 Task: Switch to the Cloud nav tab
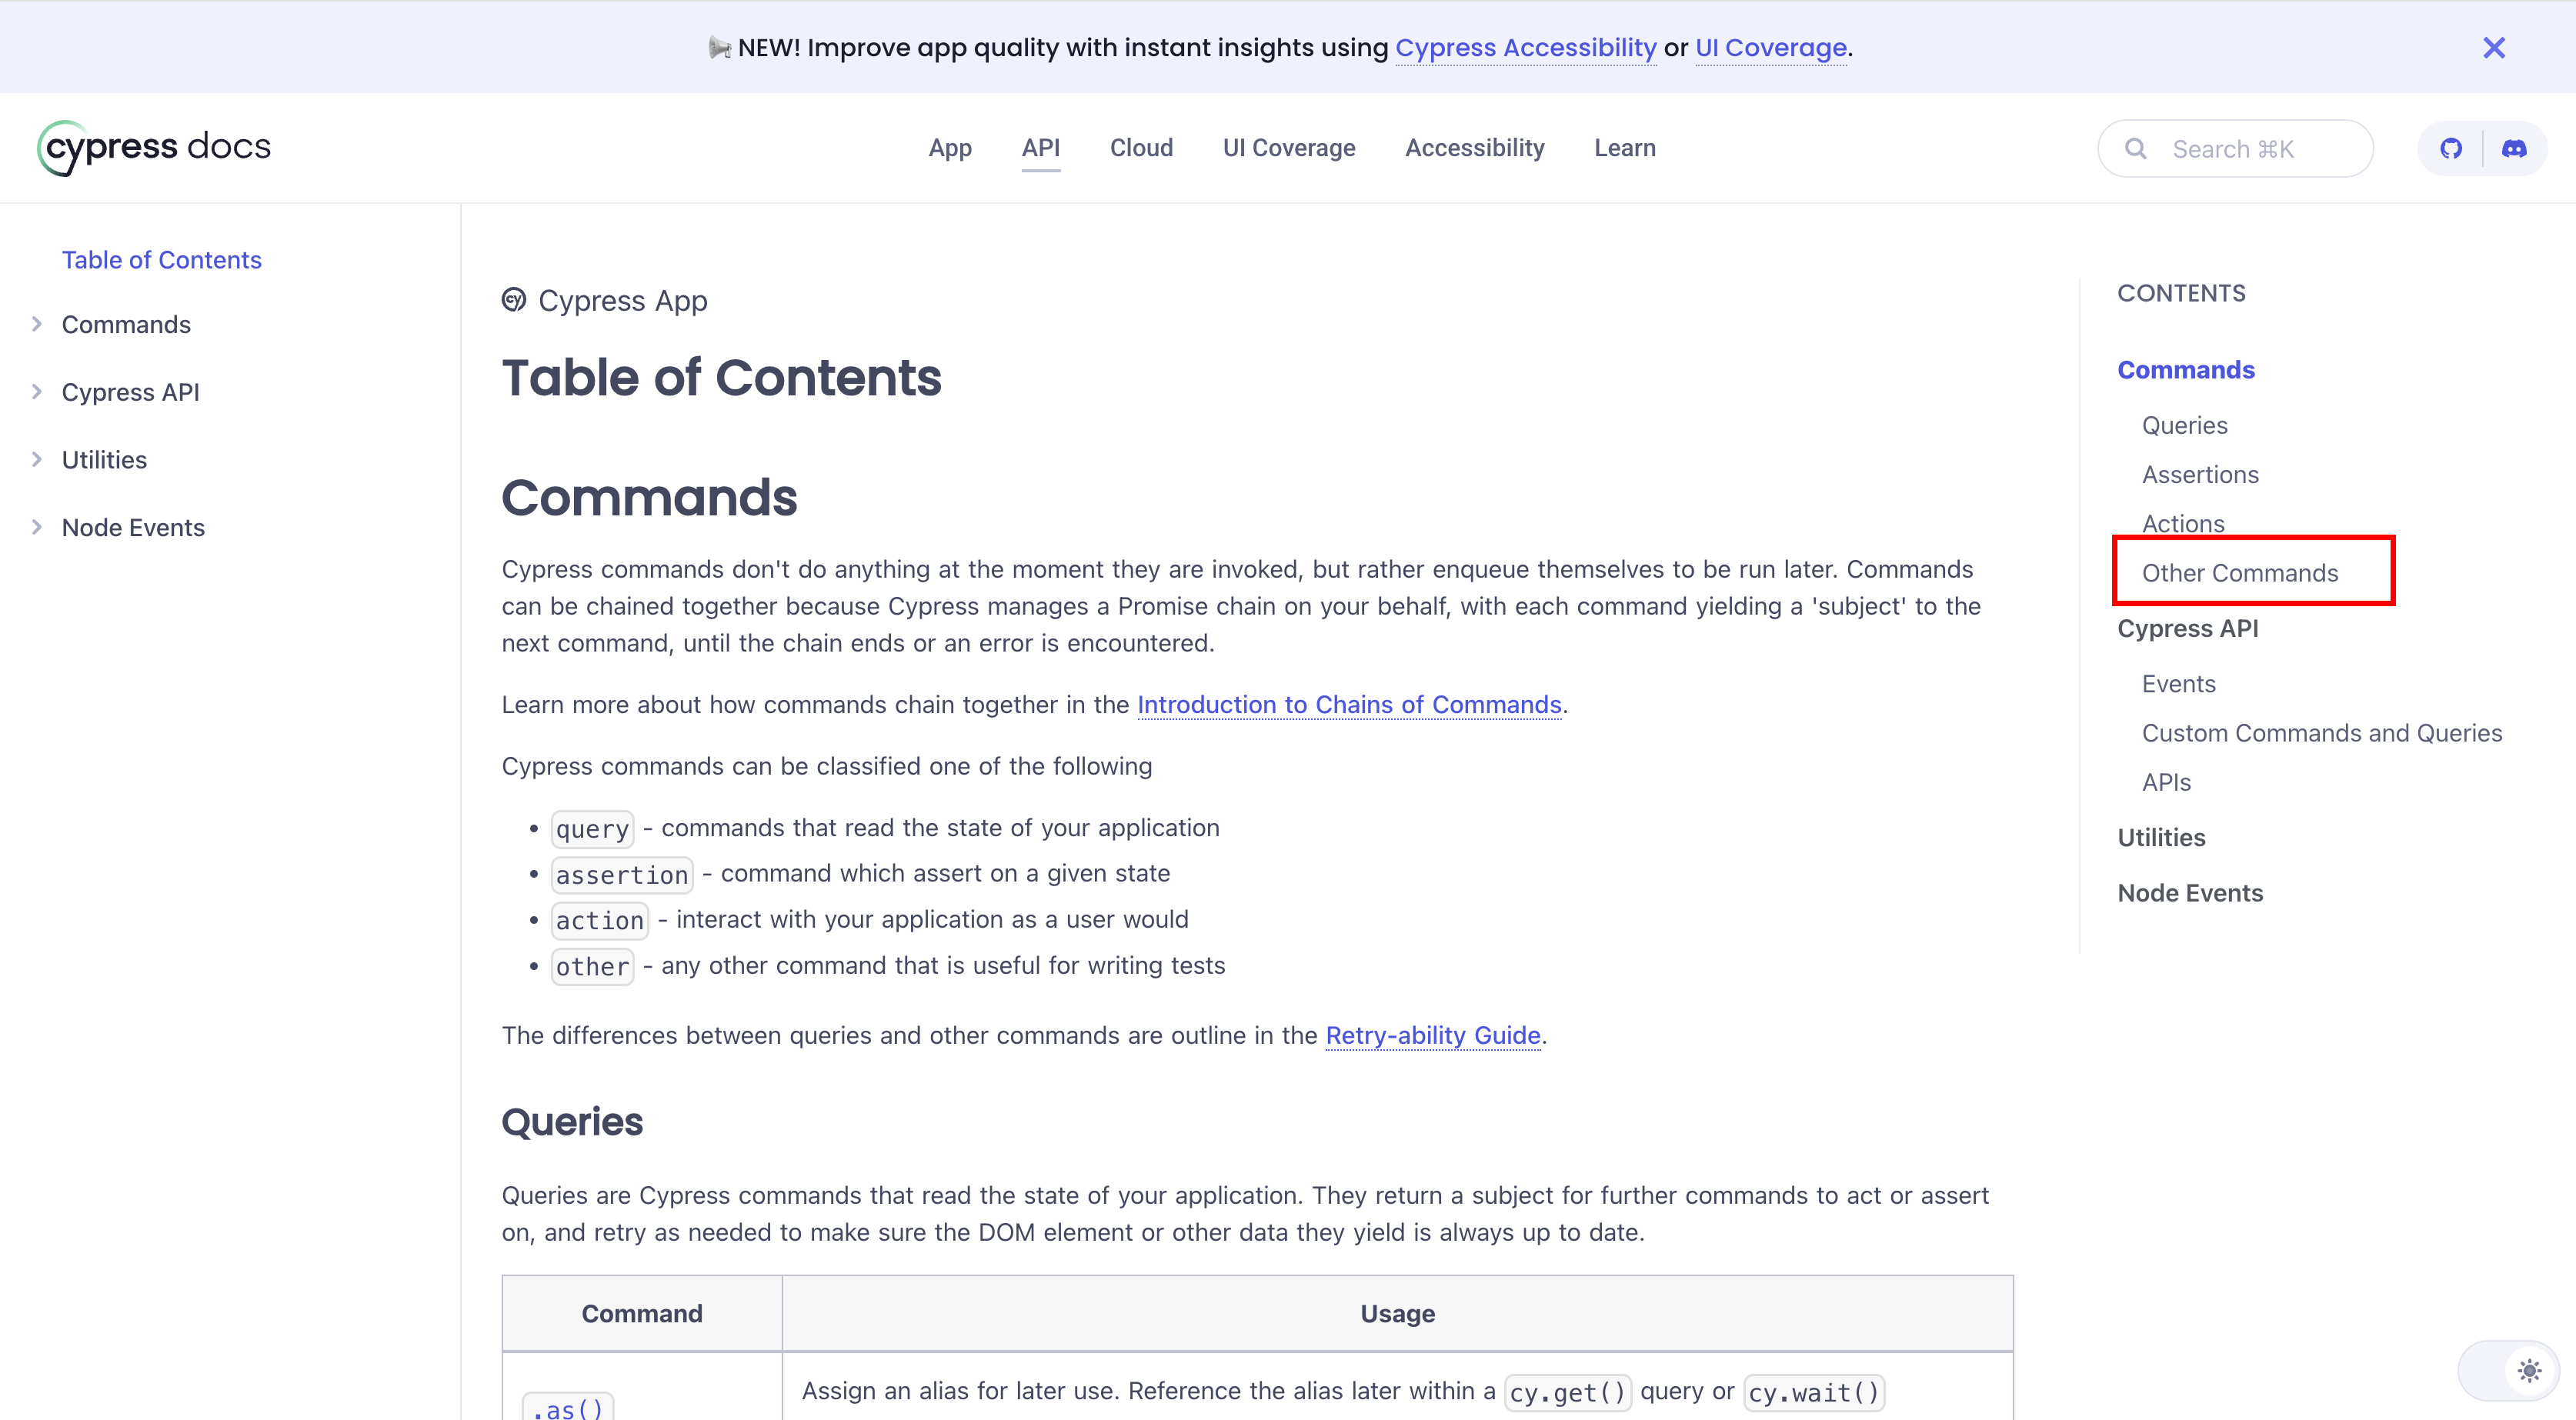(x=1141, y=148)
